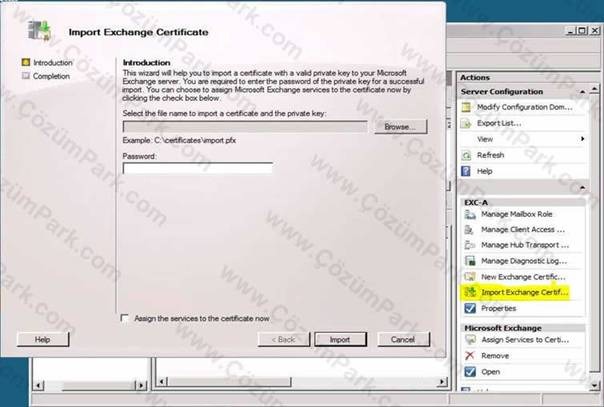Click the Import button
The image size is (604, 407).
click(340, 340)
